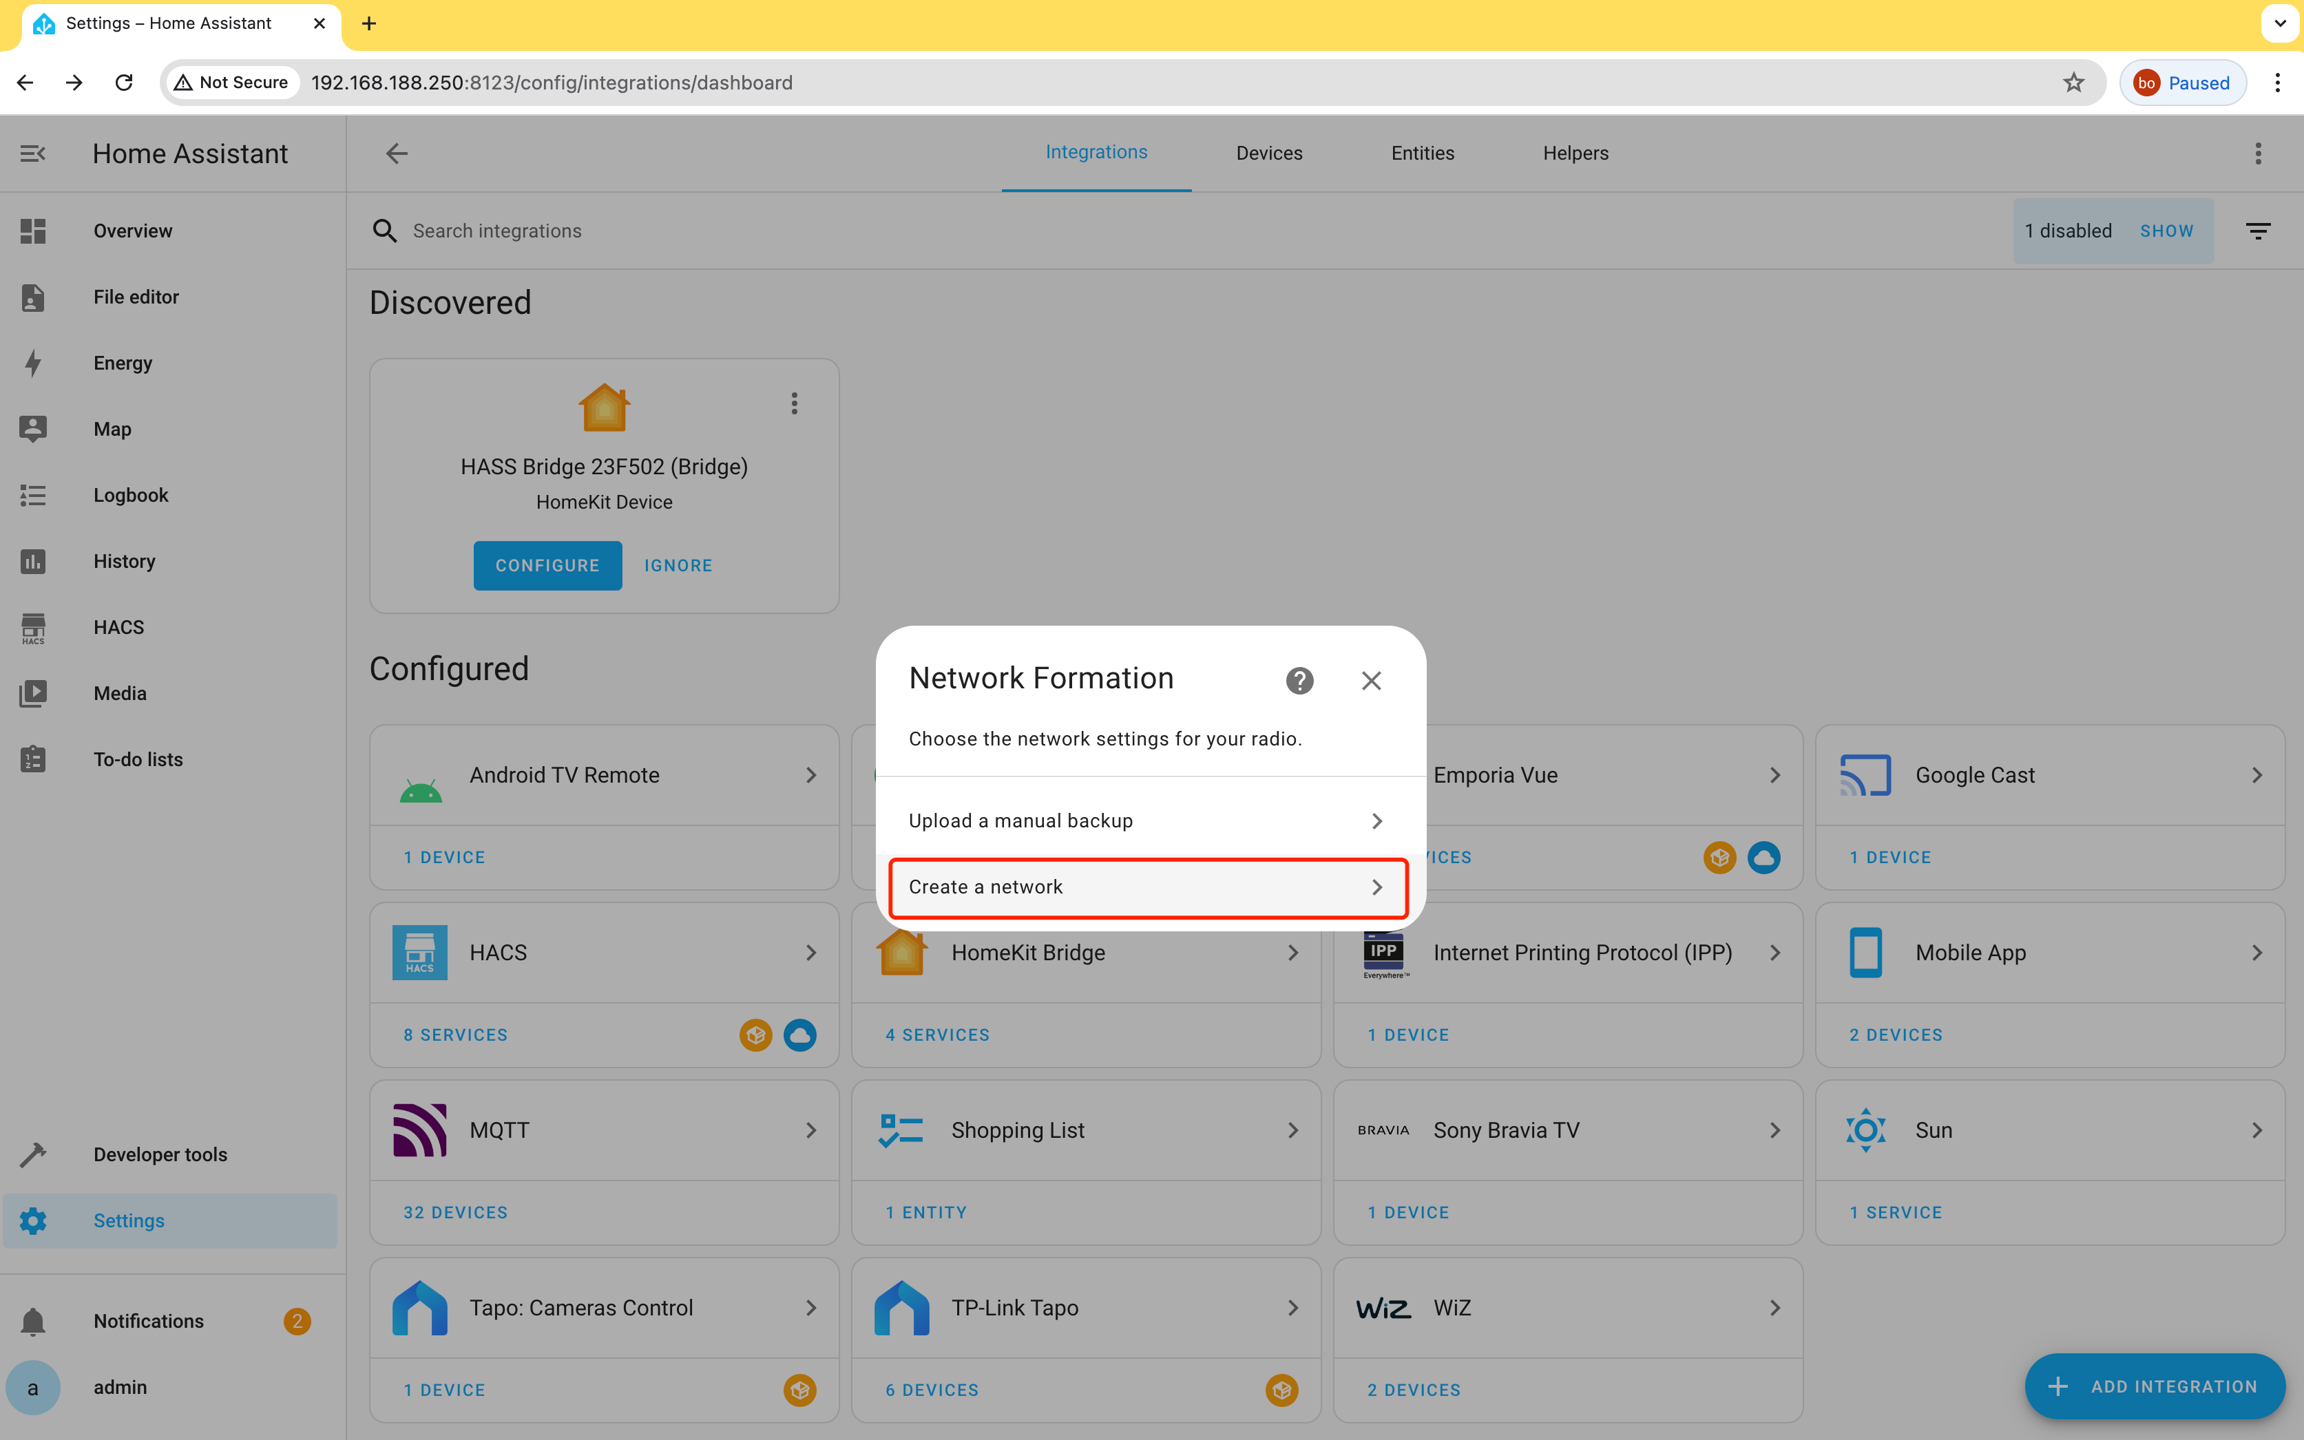Close the Network Formation dialog

tap(1371, 680)
